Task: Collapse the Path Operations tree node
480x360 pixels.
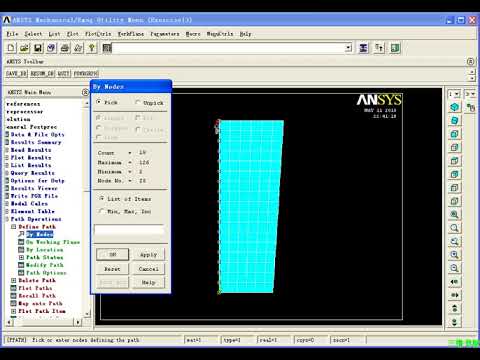Action: coord(7,219)
